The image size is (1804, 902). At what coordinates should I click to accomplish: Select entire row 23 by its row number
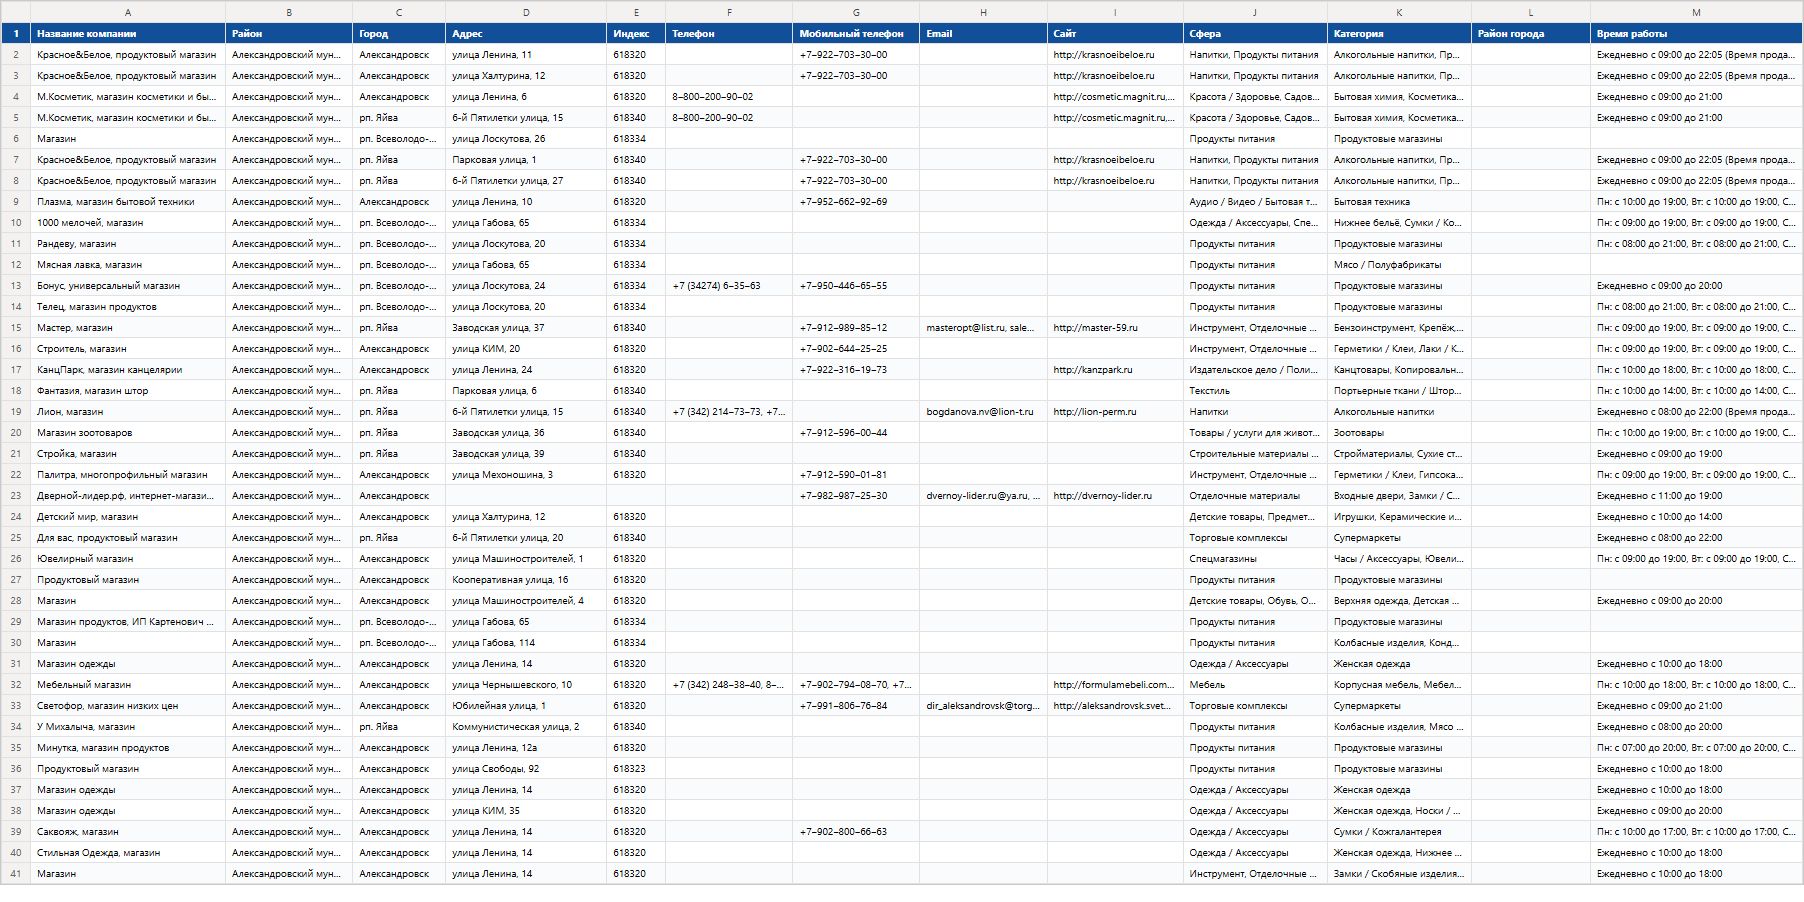coord(16,496)
